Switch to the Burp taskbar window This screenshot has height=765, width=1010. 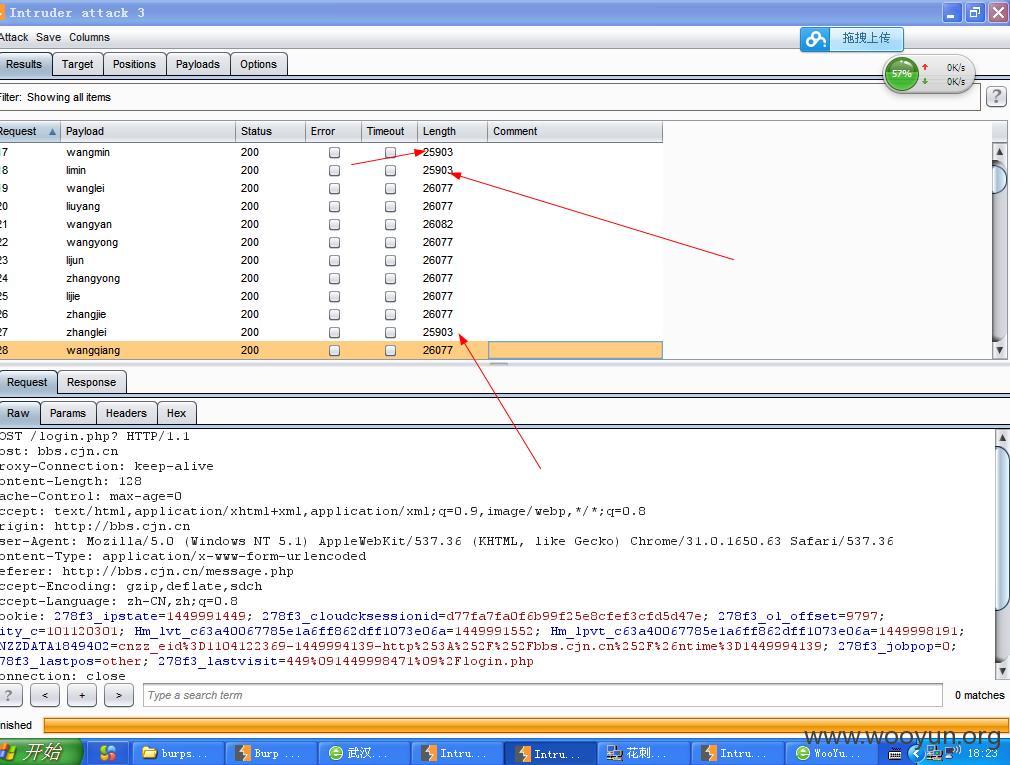click(271, 753)
